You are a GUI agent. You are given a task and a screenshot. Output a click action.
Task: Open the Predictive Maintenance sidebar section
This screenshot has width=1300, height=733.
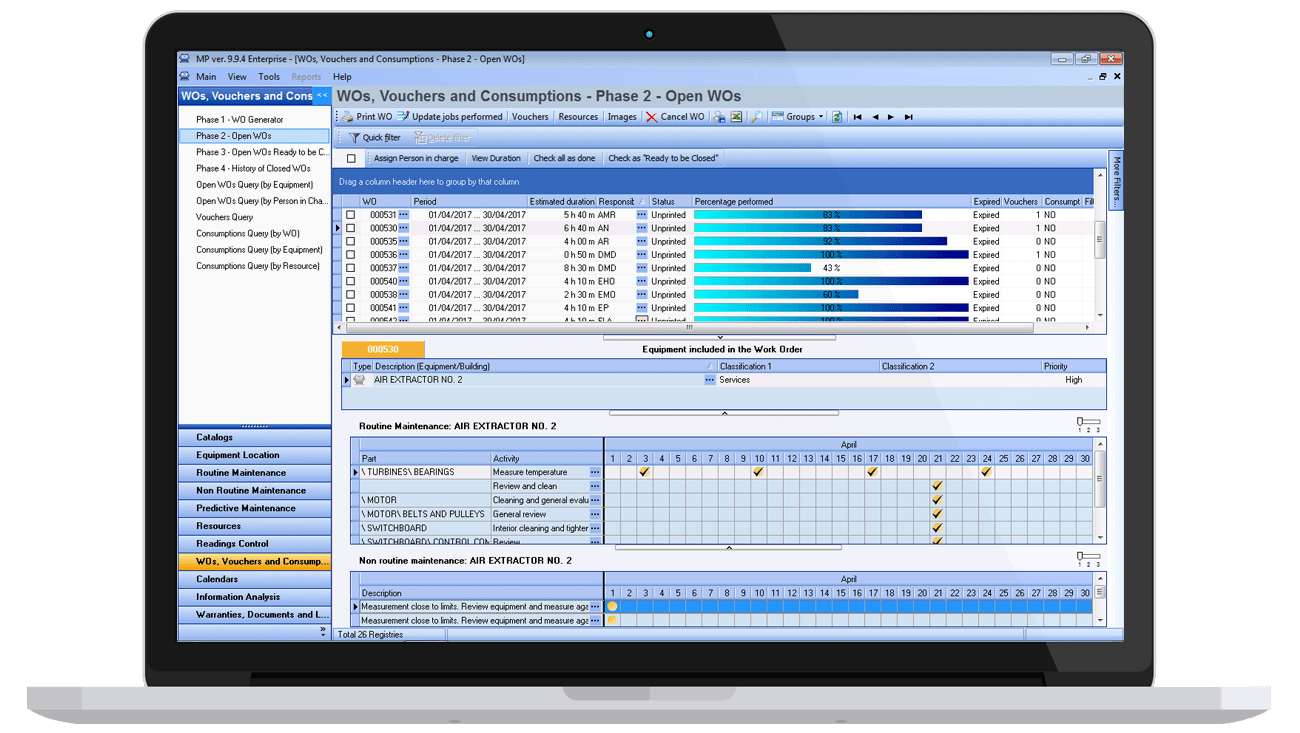coord(254,508)
